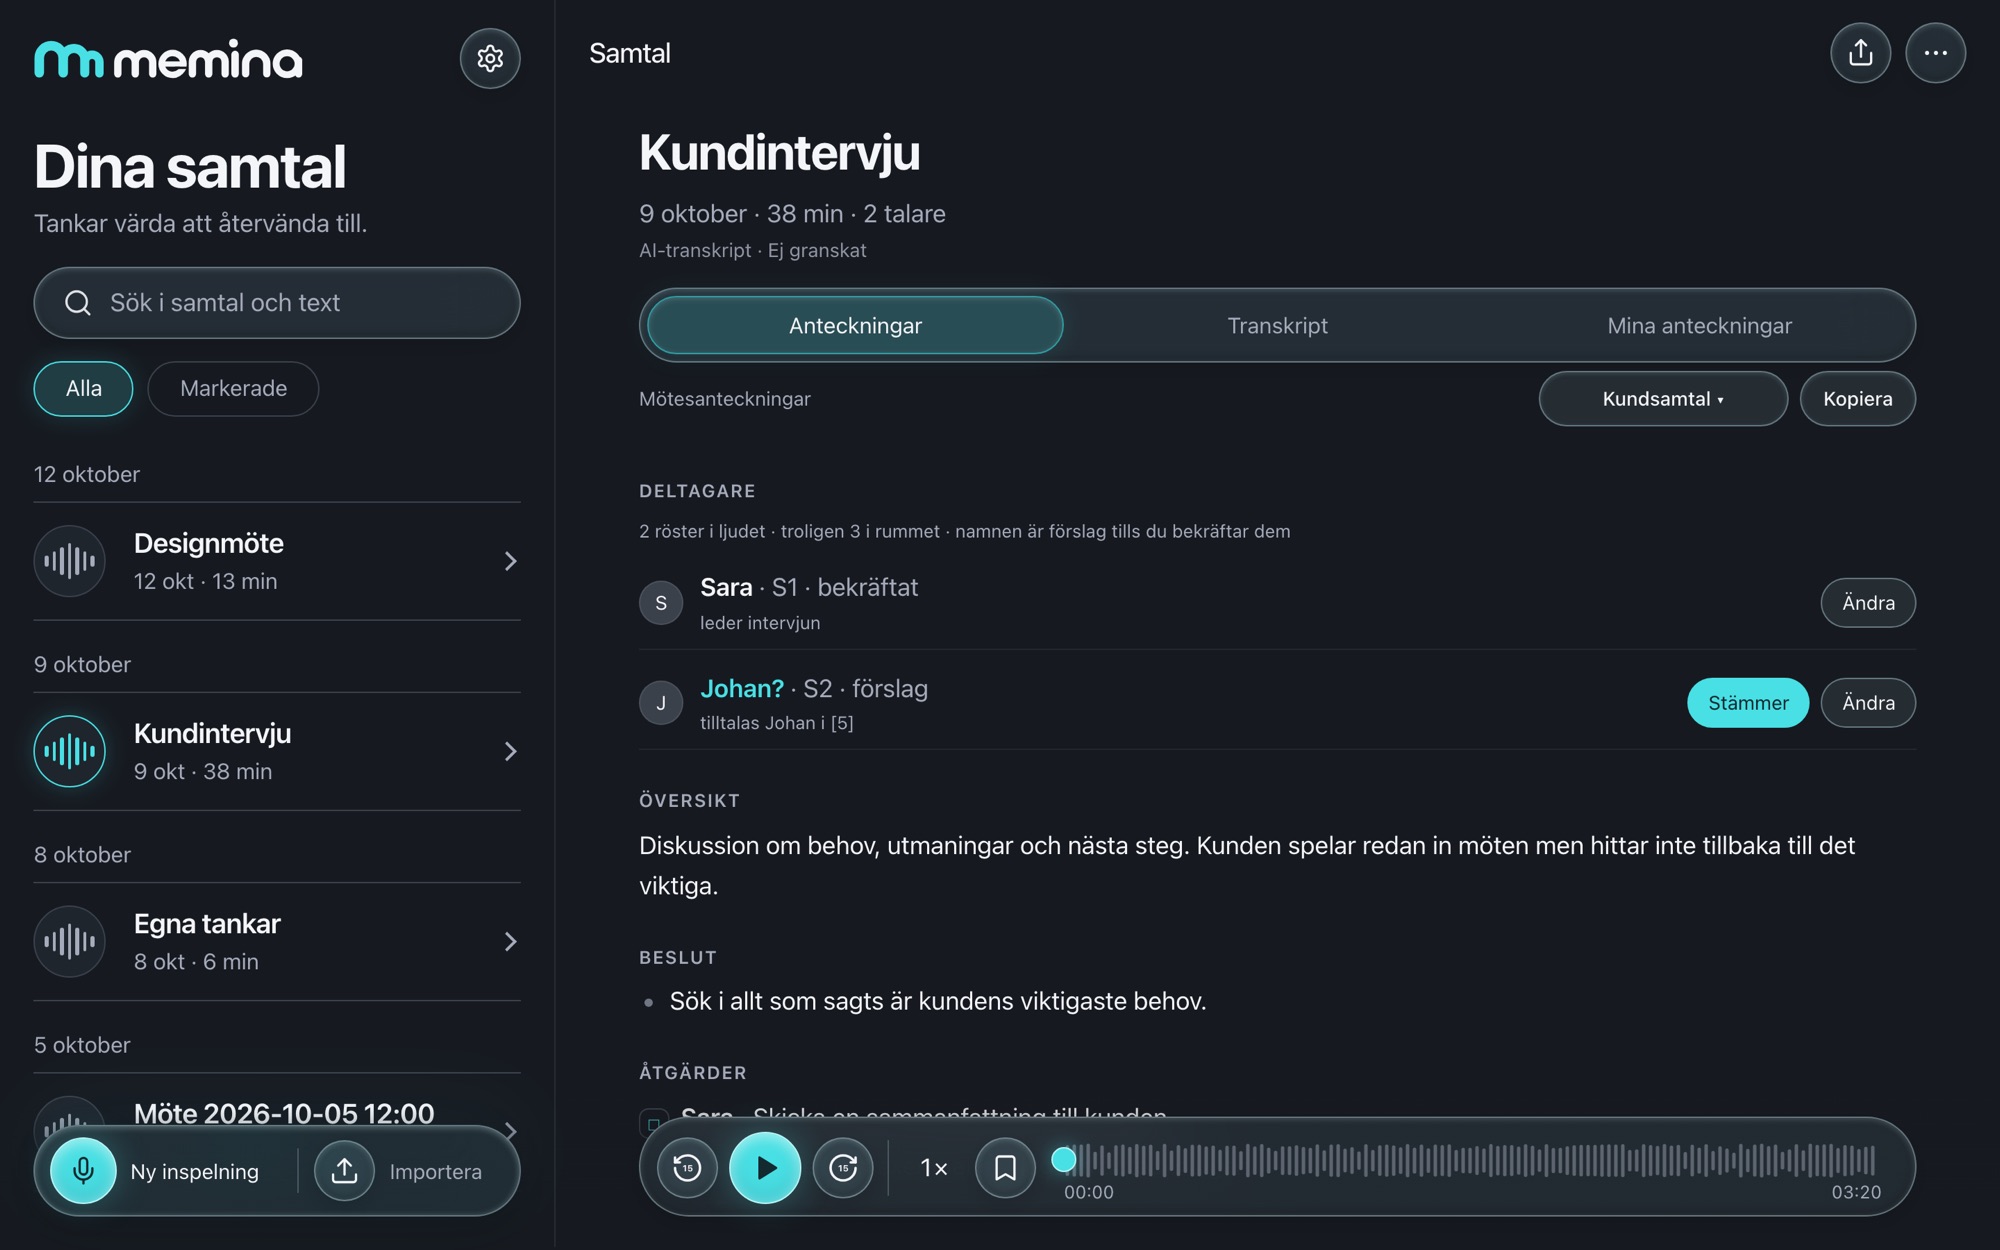Screen dimensions: 2000x1250
Task: Click the playback position knob on waveform
Action: coord(1064,1160)
